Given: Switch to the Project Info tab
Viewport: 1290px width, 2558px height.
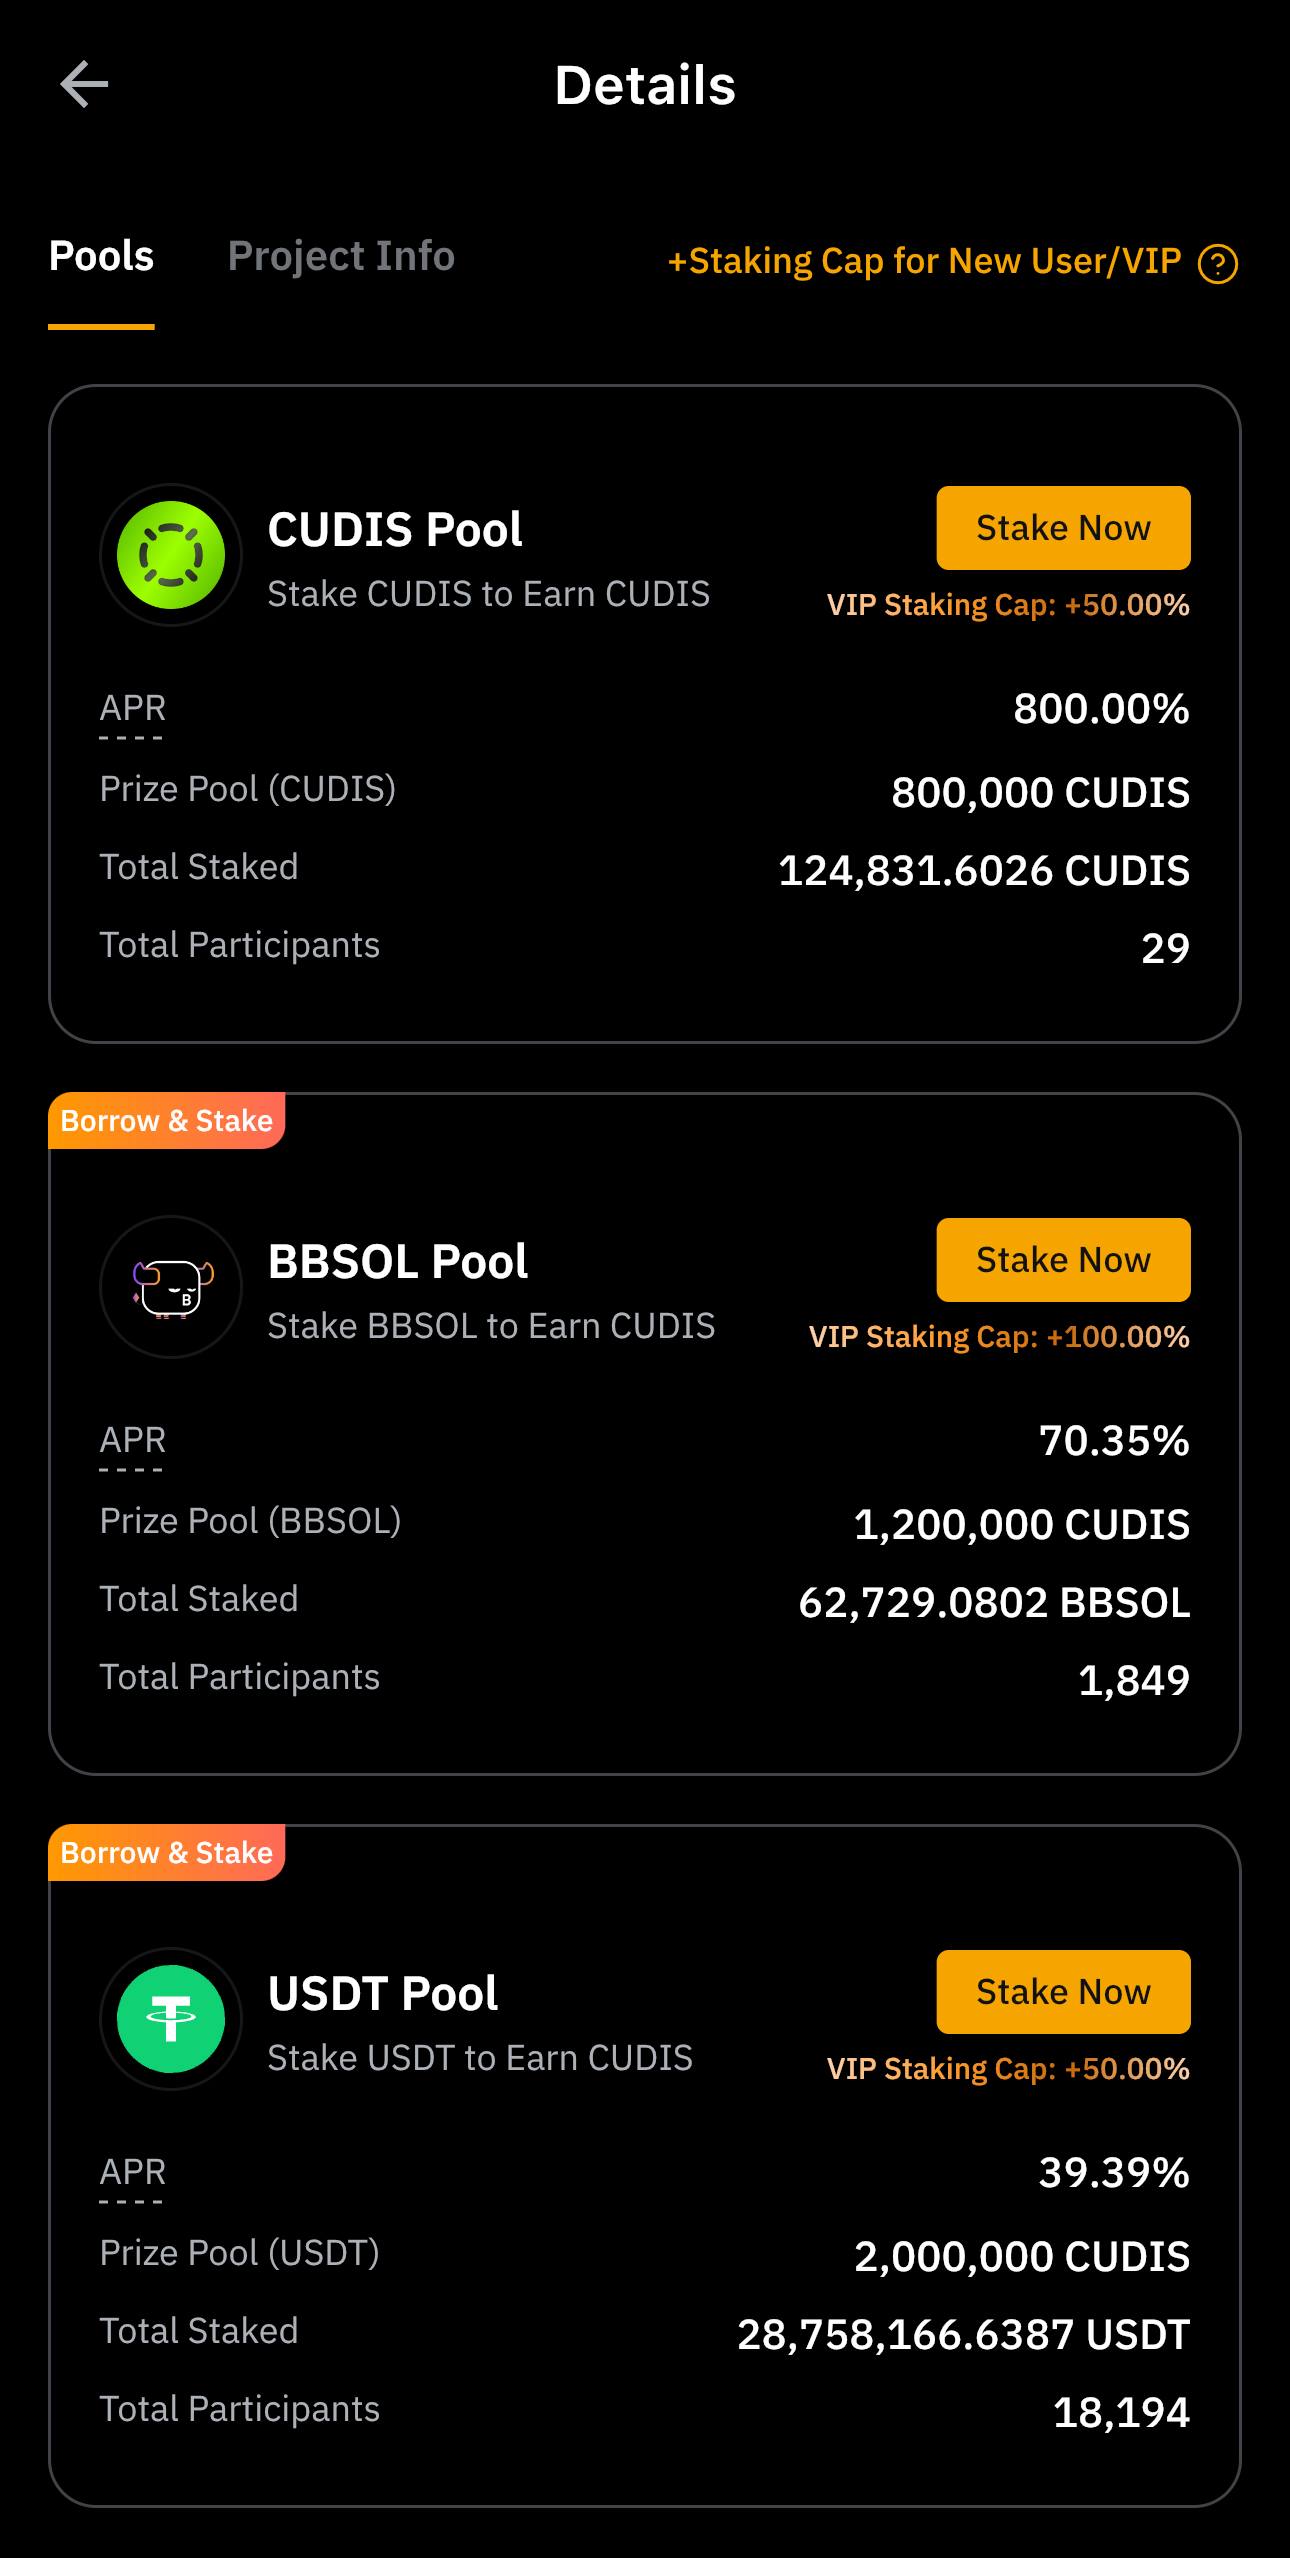Looking at the screenshot, I should pyautogui.click(x=341, y=257).
